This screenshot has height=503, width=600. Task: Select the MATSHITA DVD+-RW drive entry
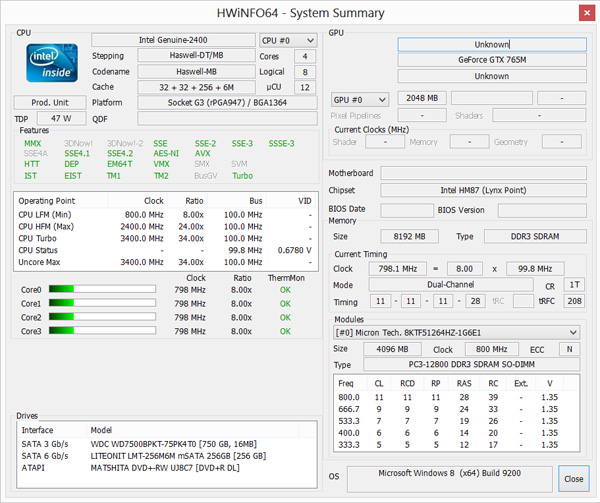coord(167,468)
